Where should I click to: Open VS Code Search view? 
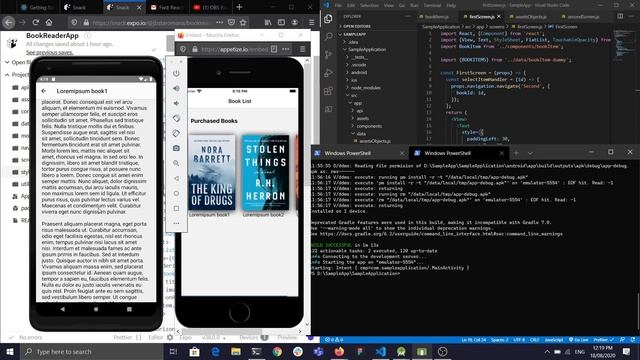point(329,36)
